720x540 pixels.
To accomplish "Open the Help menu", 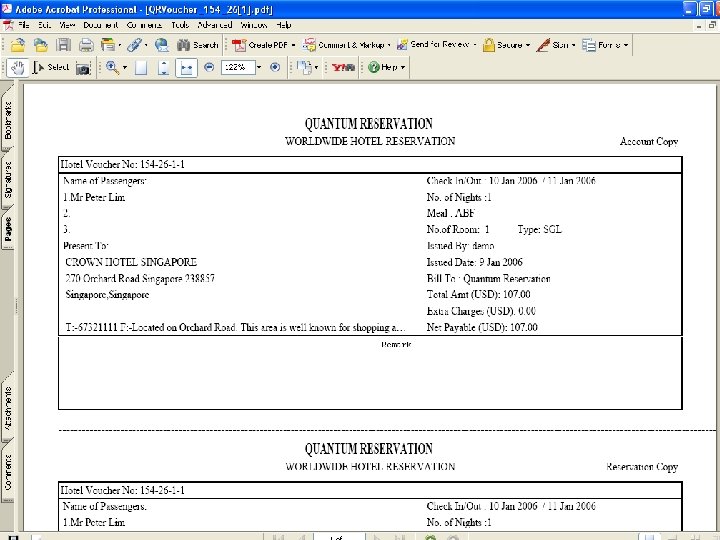I will (x=284, y=25).
